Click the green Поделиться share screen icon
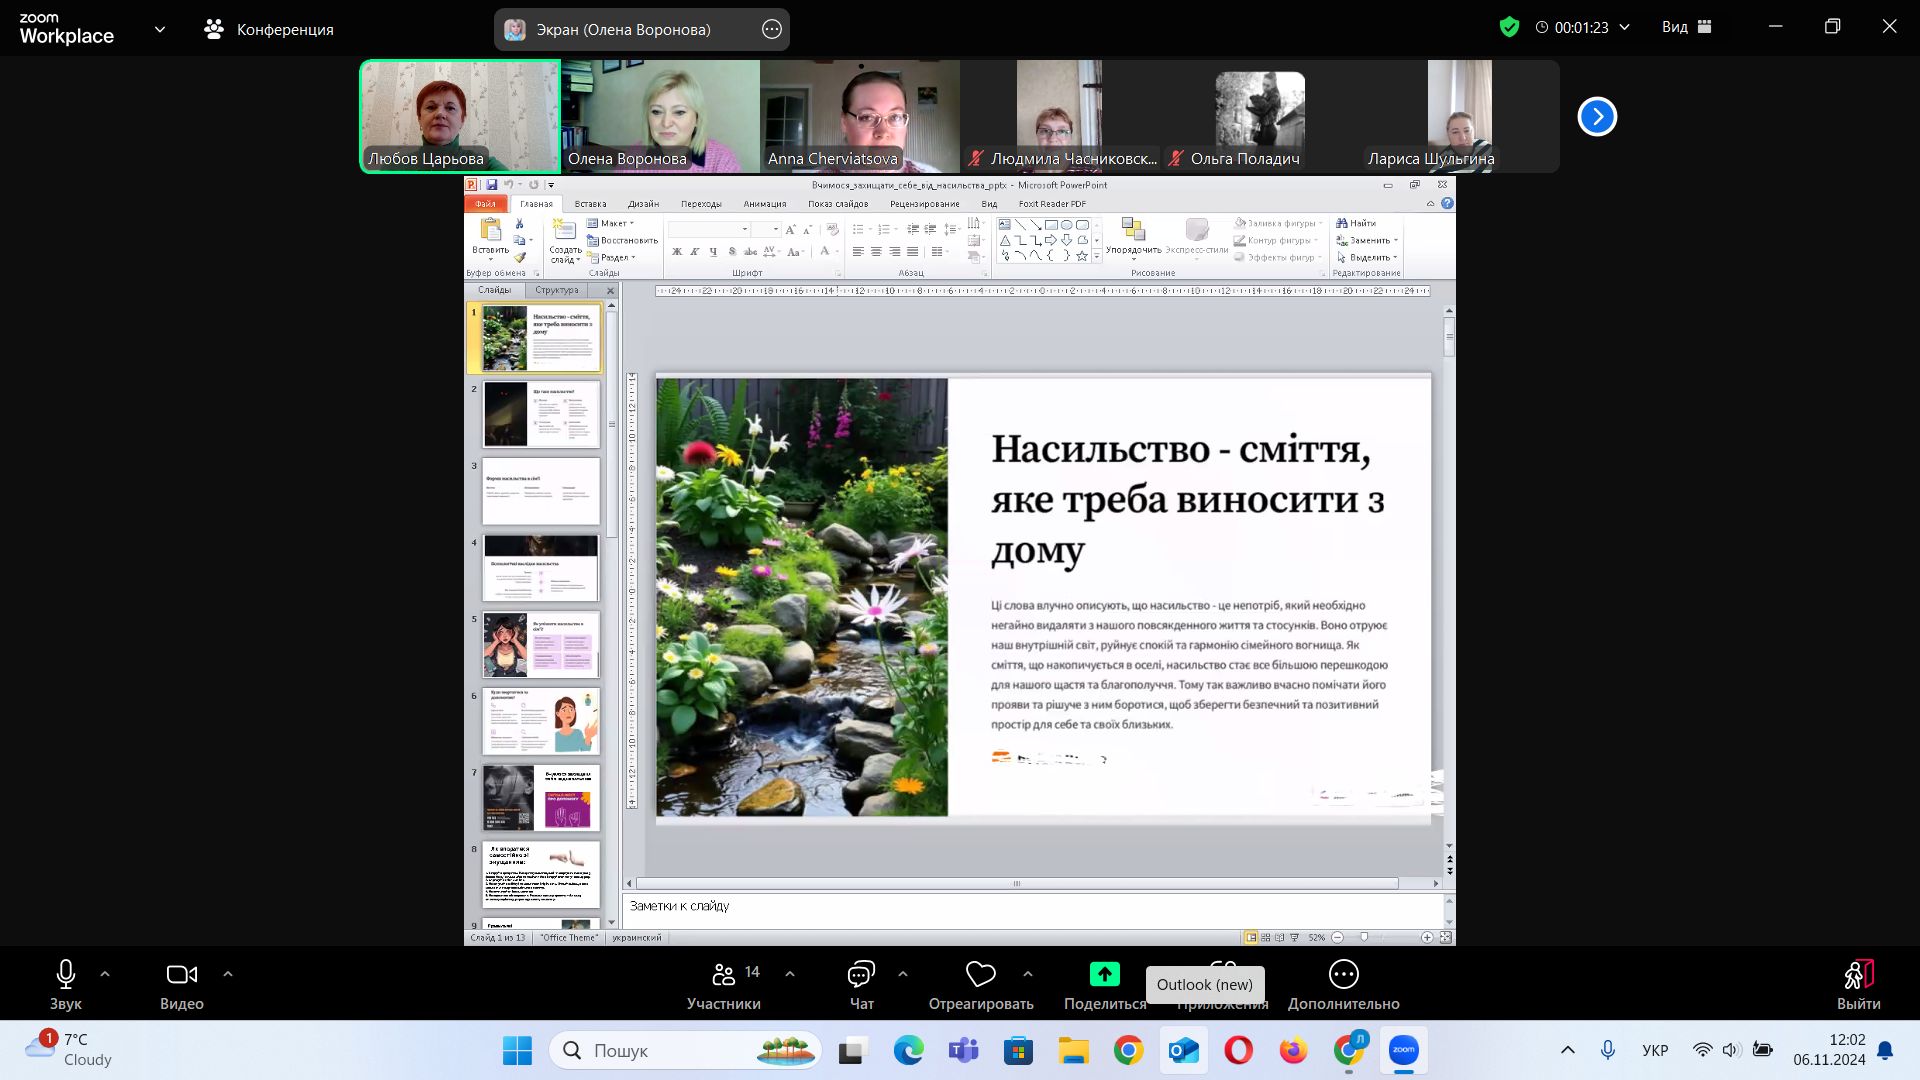This screenshot has width=1920, height=1080. coord(1104,974)
